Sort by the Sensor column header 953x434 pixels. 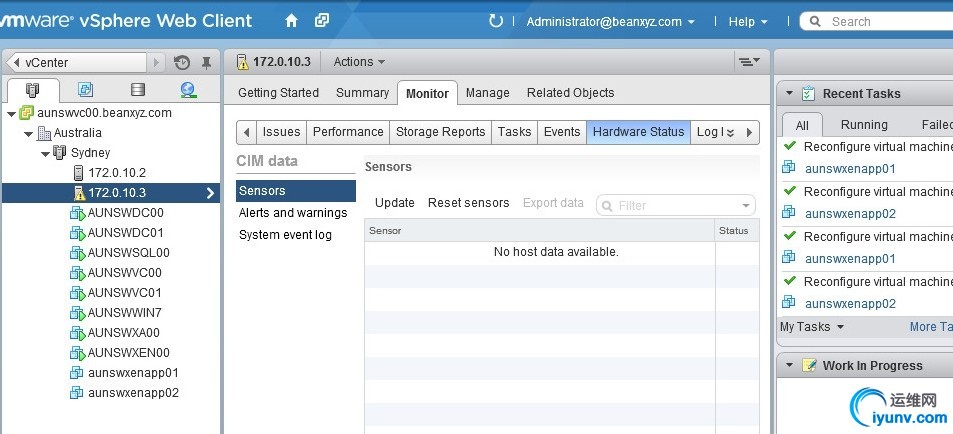[540, 231]
